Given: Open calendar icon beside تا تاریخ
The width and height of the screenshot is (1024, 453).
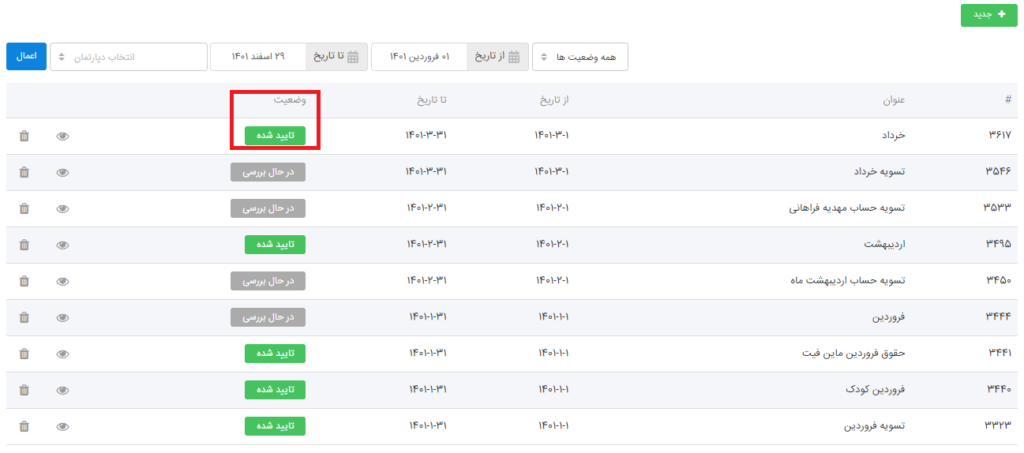Looking at the screenshot, I should click(x=353, y=57).
